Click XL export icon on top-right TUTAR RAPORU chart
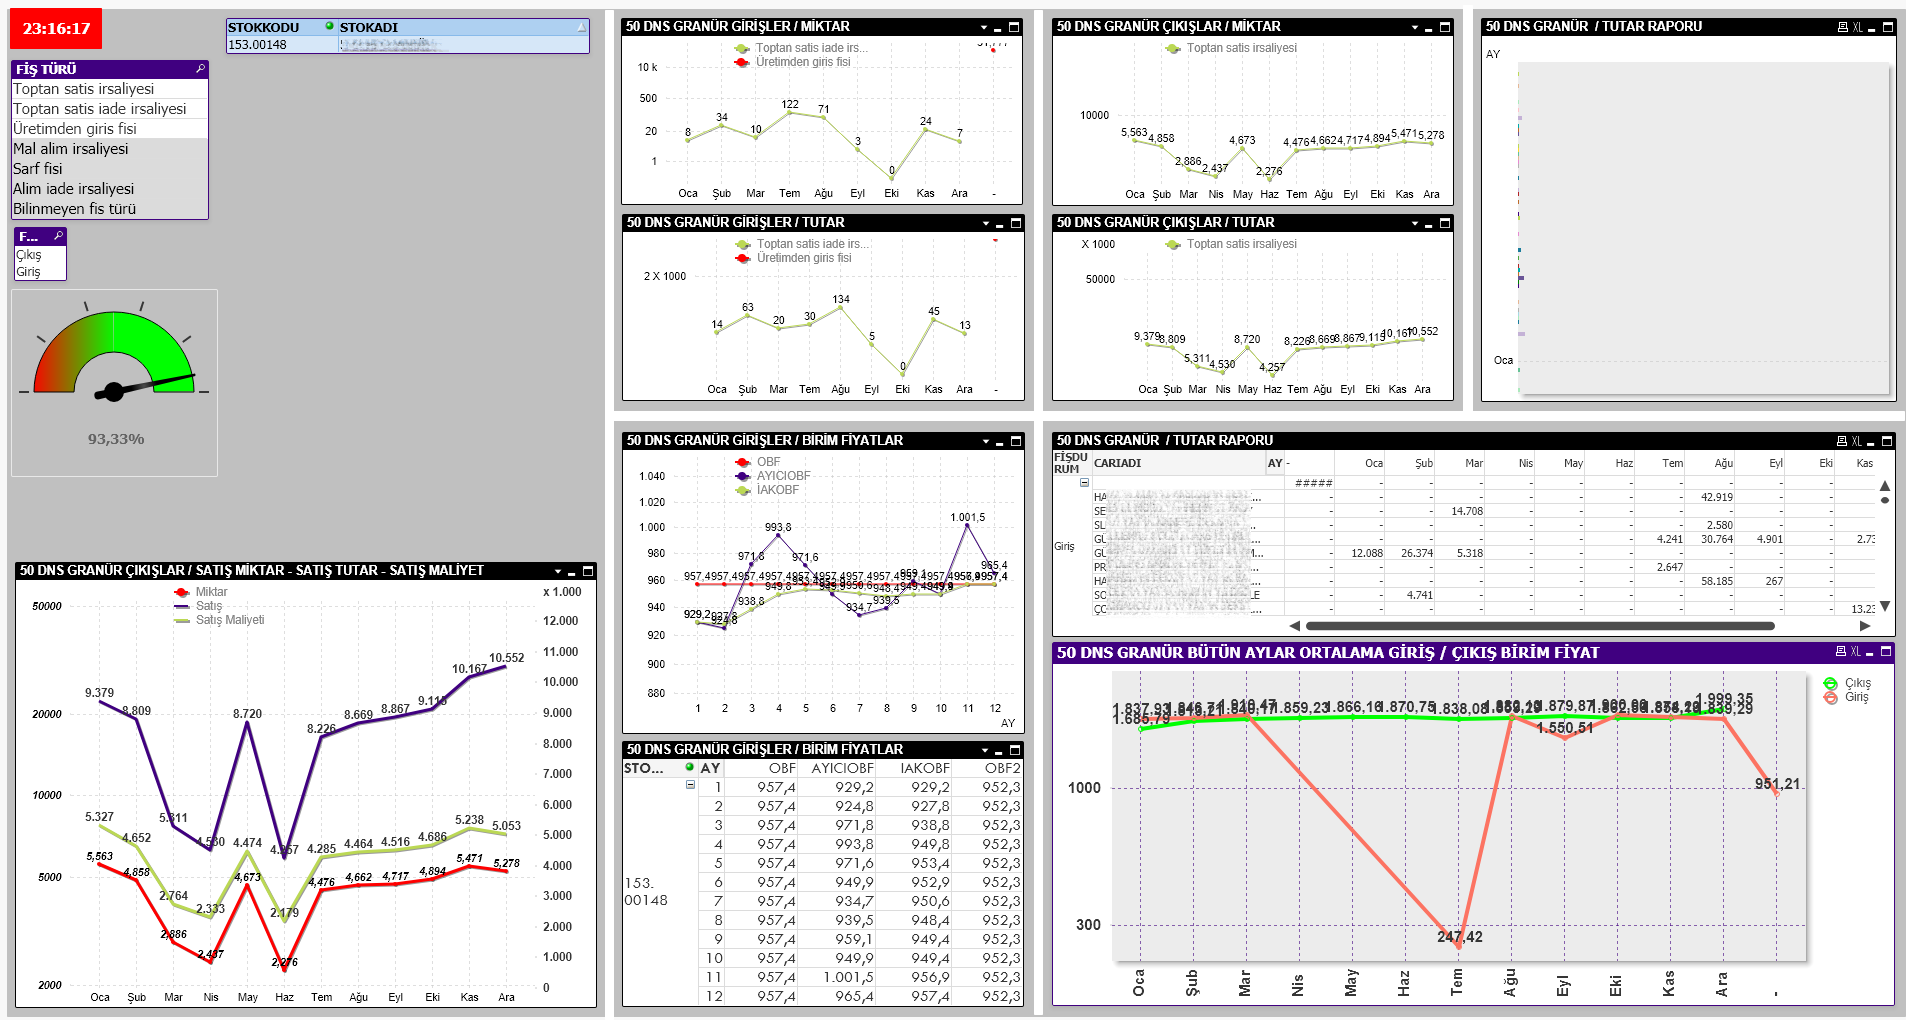 (1858, 27)
